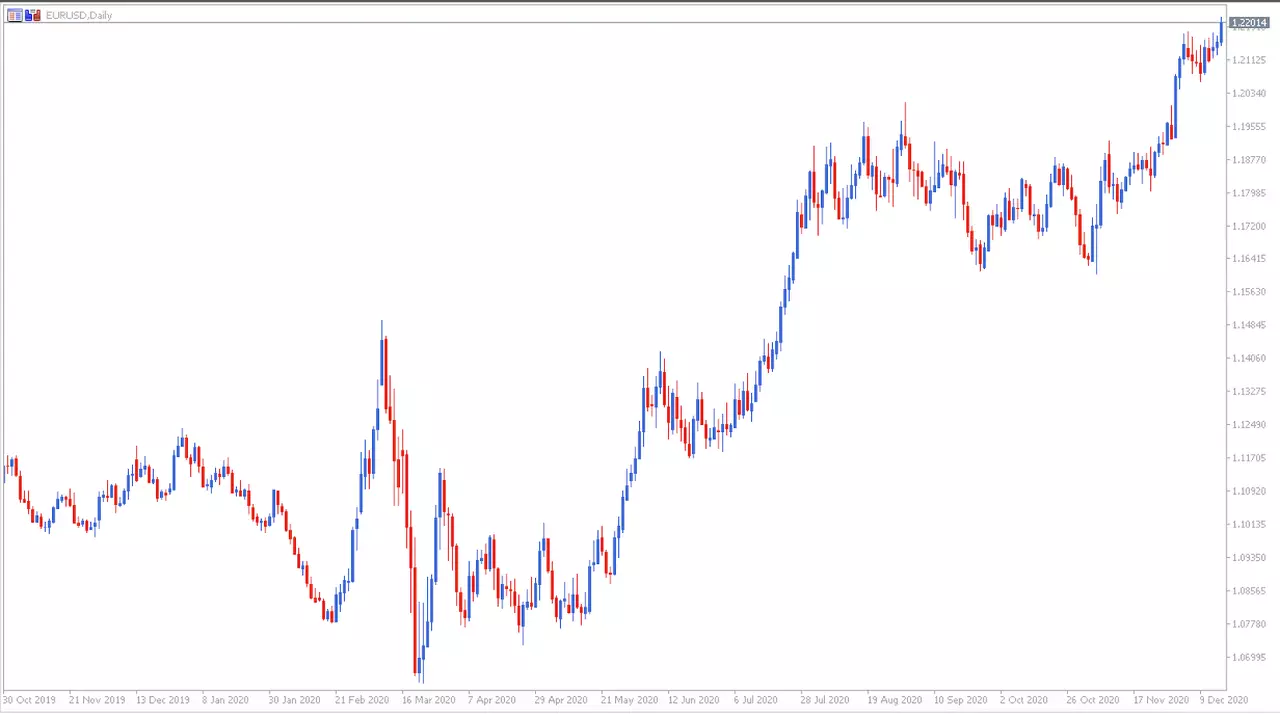The height and width of the screenshot is (714, 1280).
Task: Click the 30 Jan 2020 date label
Action: (295, 700)
